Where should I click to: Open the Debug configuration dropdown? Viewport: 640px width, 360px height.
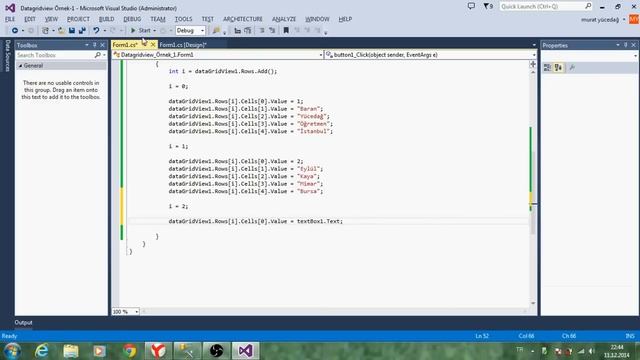190,31
